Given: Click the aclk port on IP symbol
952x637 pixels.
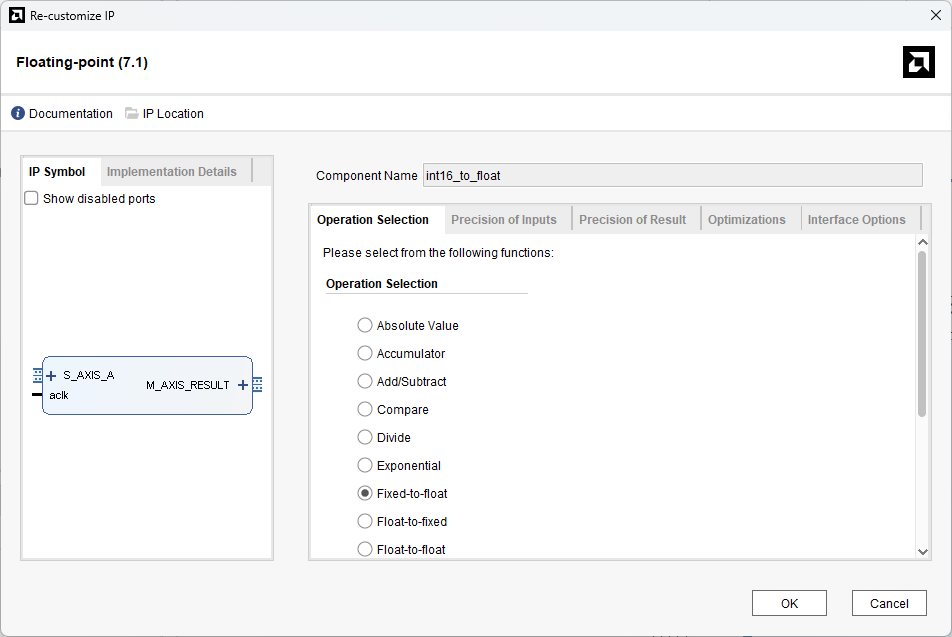Looking at the screenshot, I should click(x=59, y=395).
